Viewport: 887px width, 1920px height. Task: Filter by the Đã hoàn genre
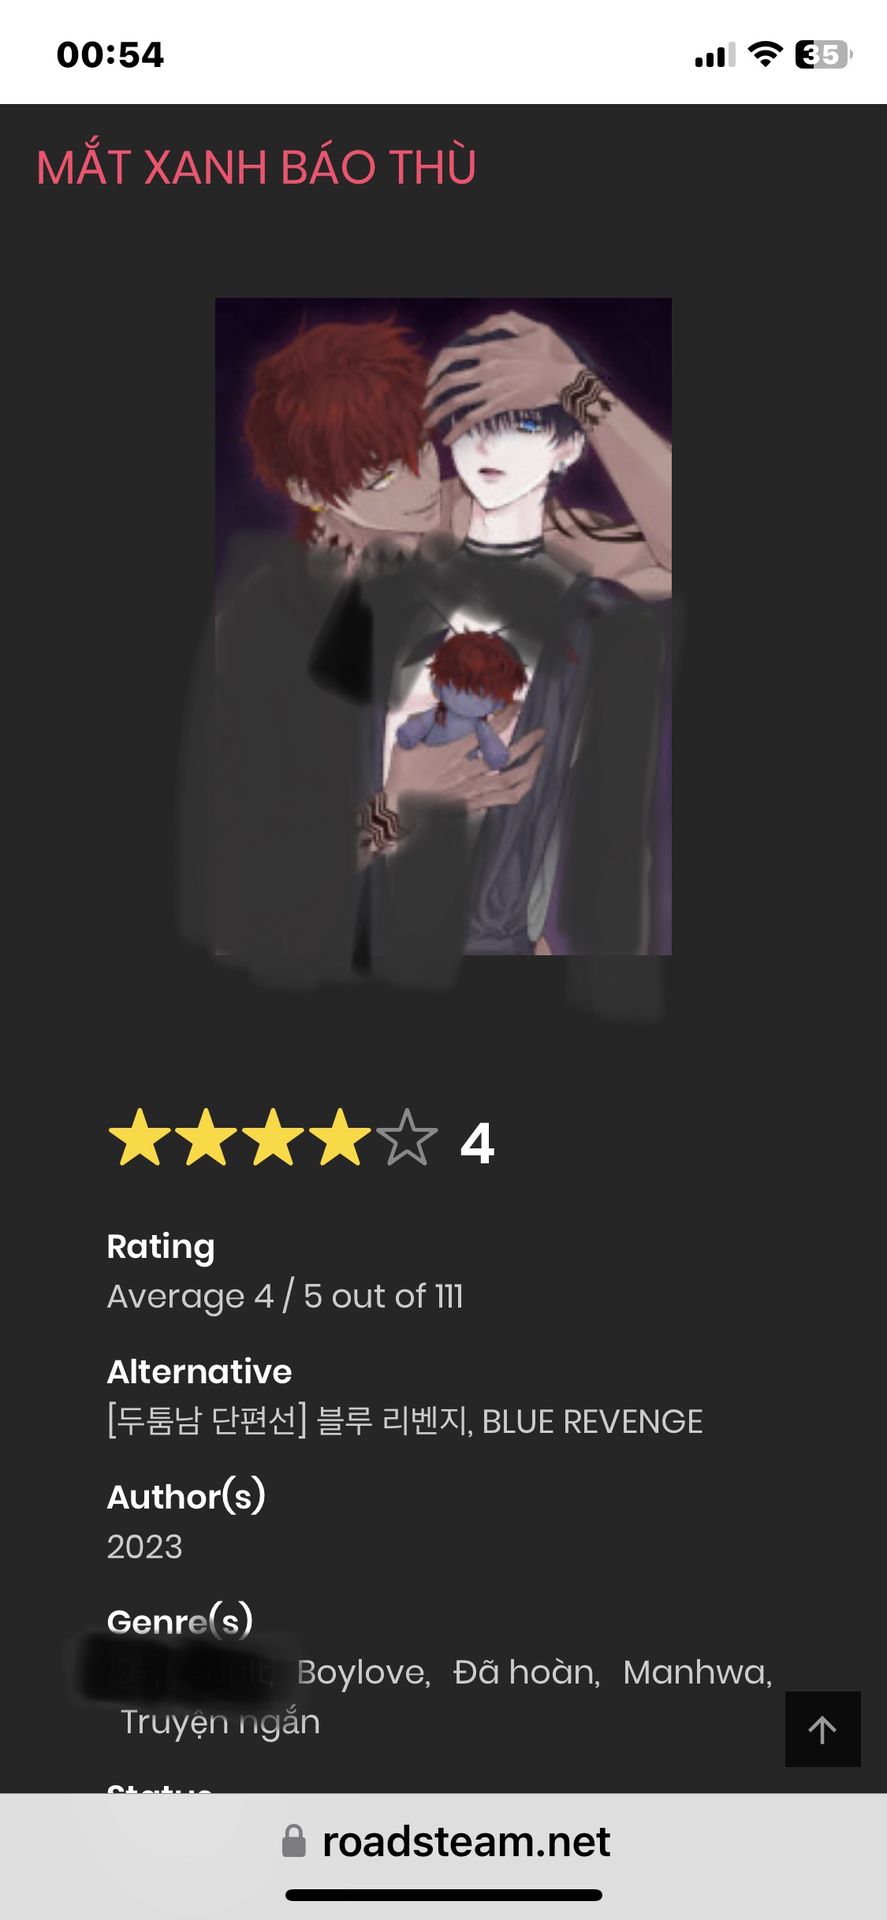(526, 1672)
